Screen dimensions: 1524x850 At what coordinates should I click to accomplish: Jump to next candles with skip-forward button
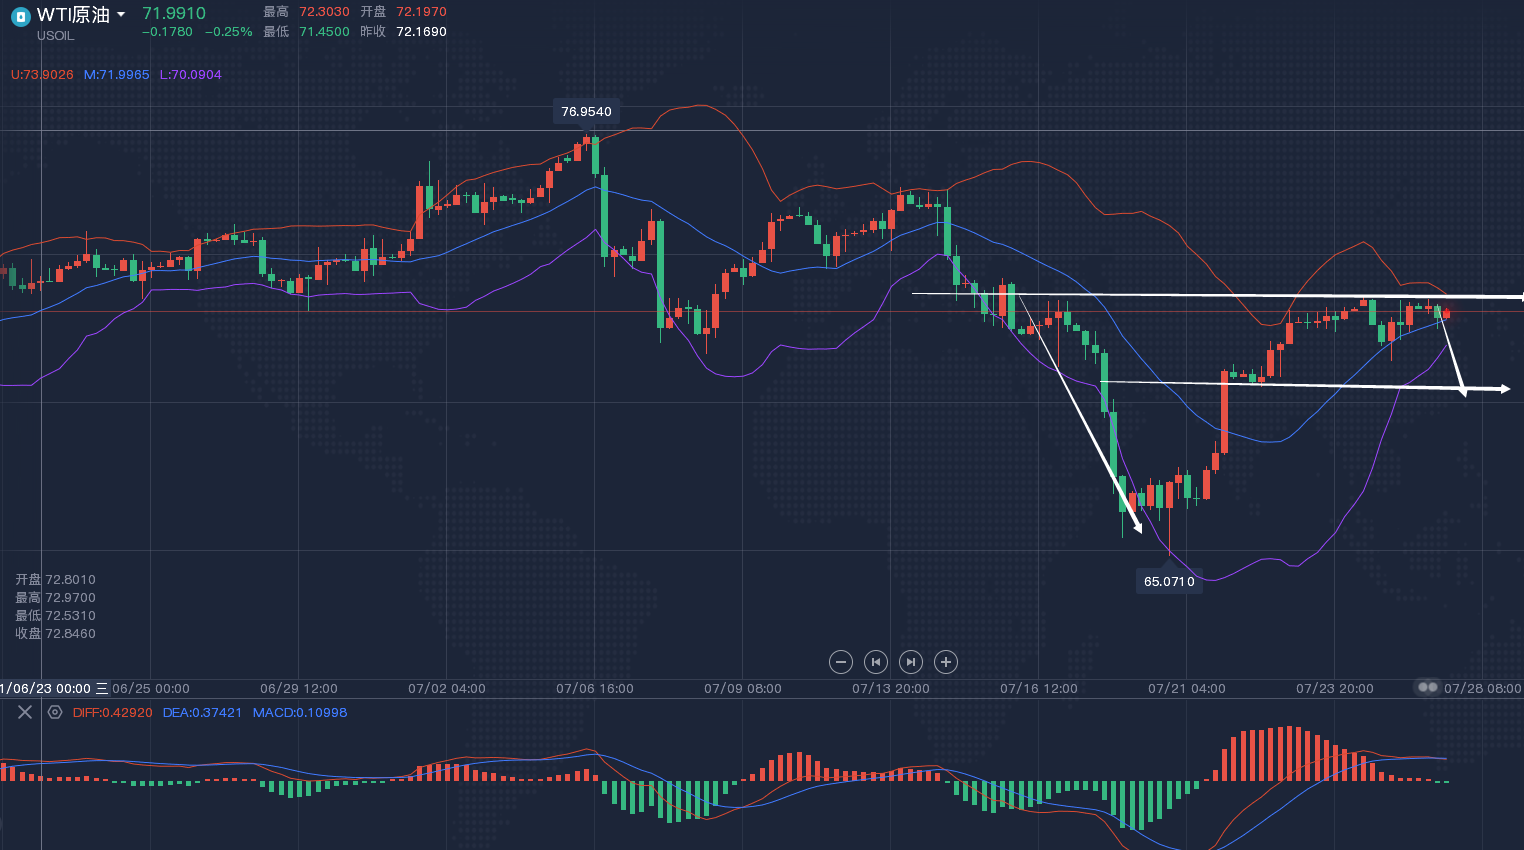pyautogui.click(x=911, y=662)
